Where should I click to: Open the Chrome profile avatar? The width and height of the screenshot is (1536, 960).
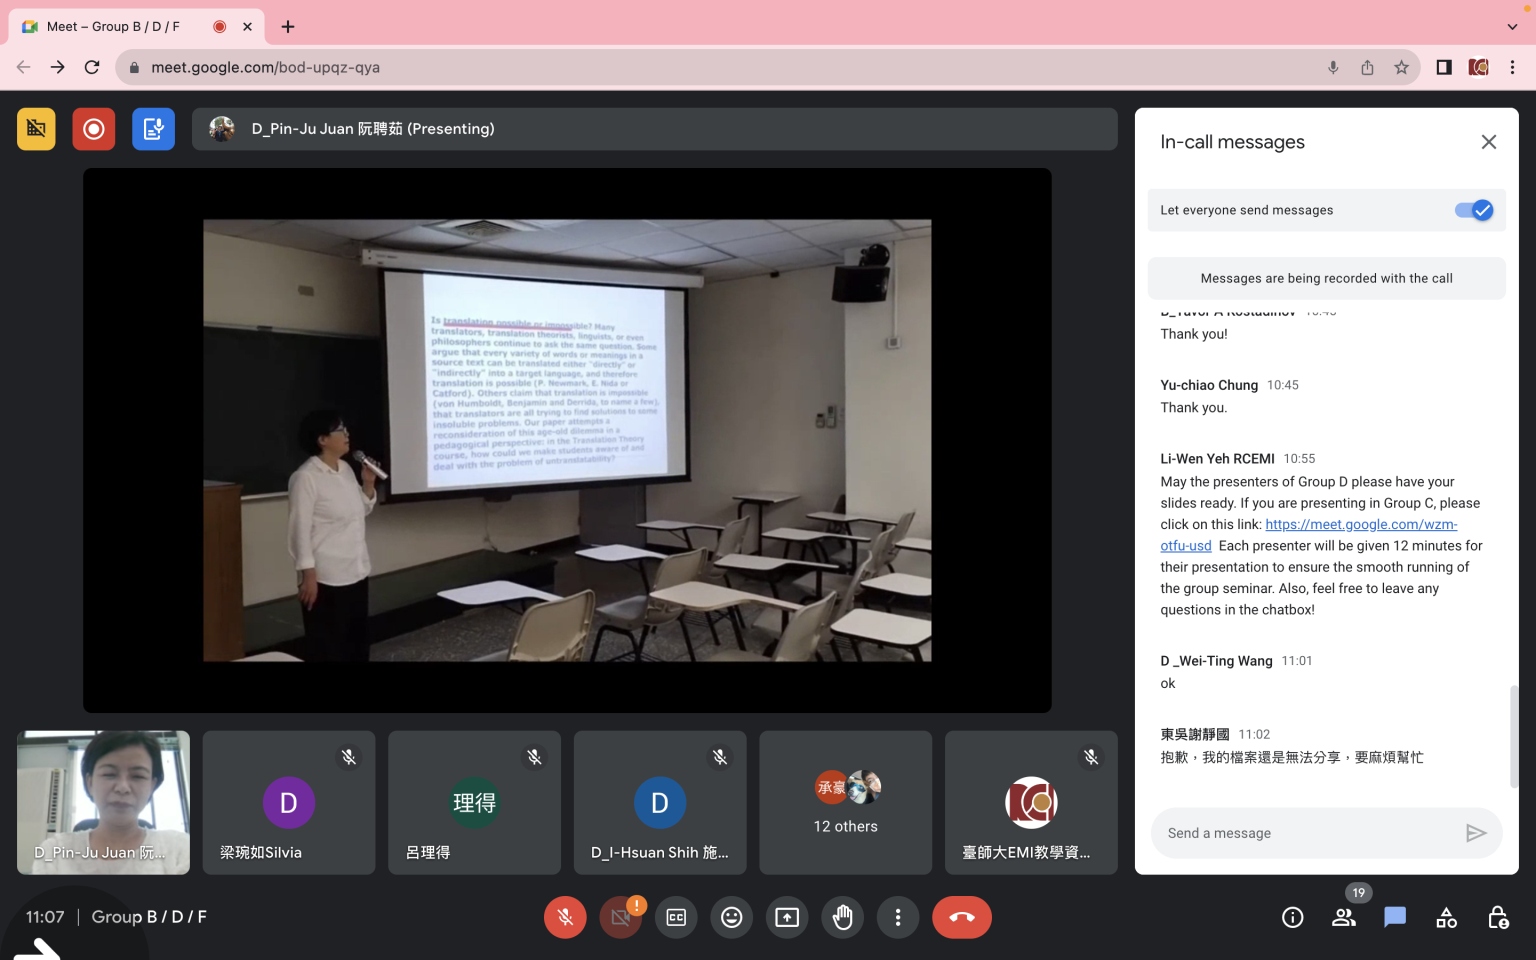pyautogui.click(x=1478, y=67)
